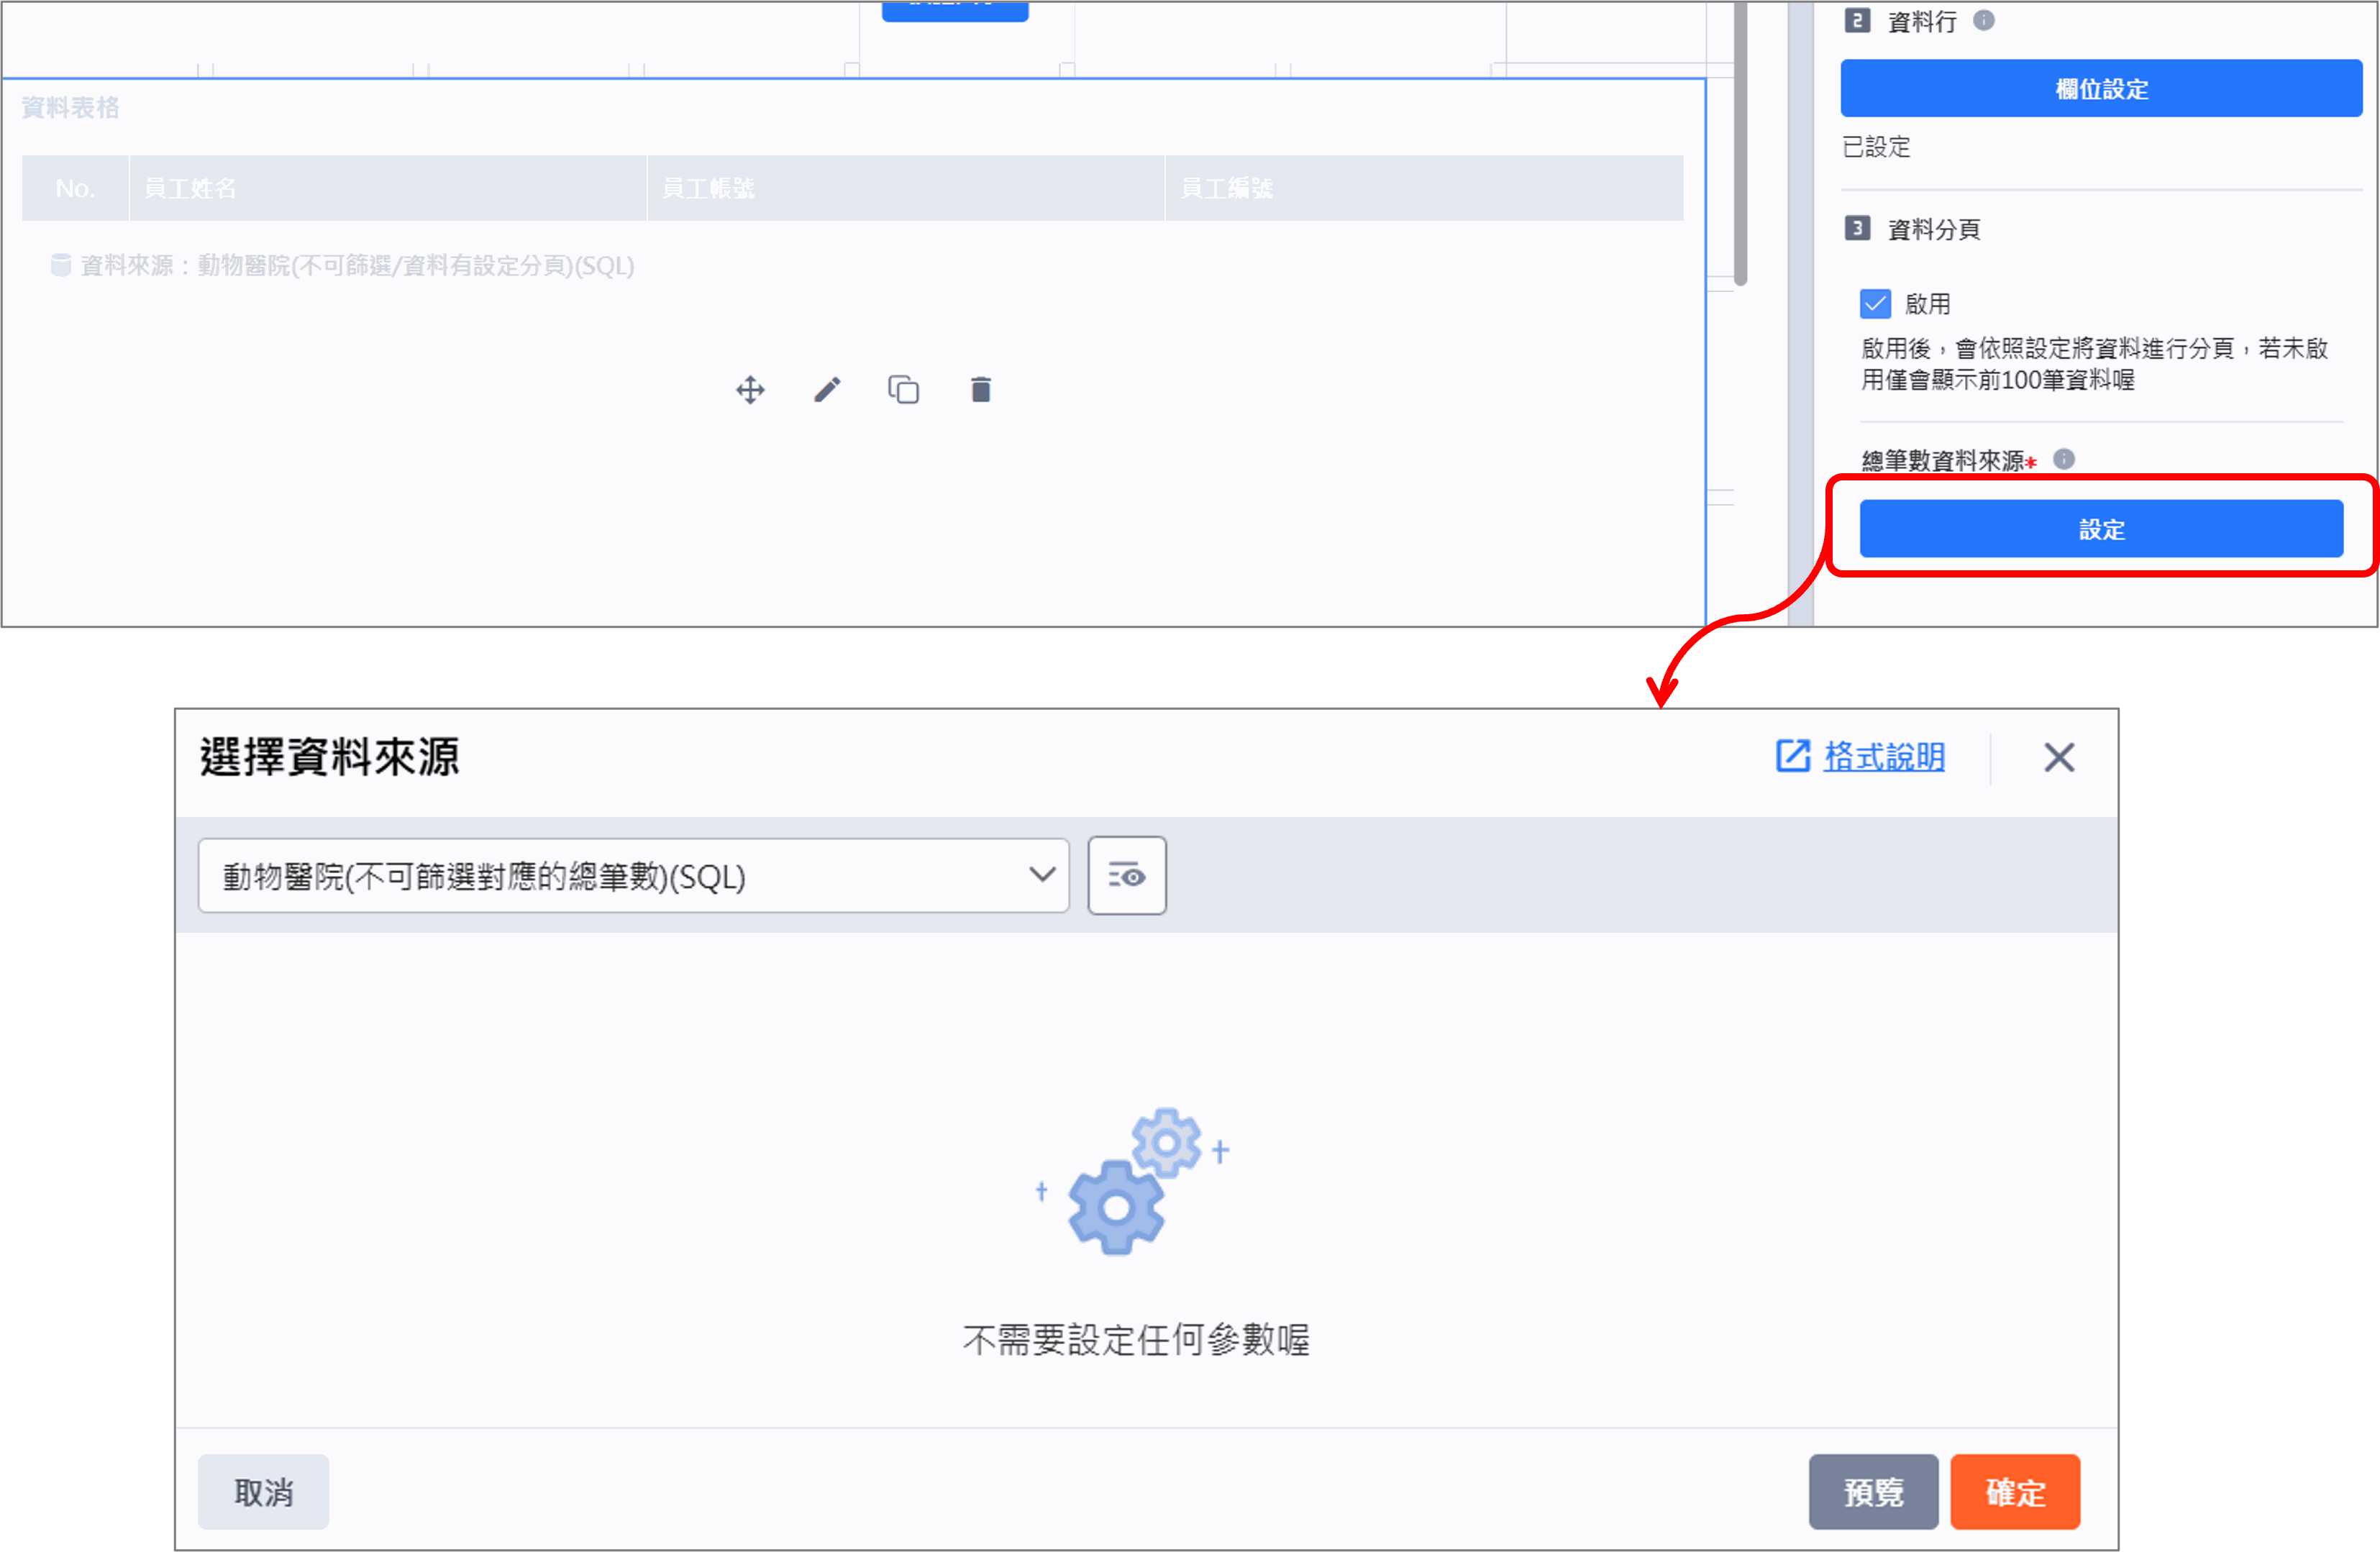This screenshot has width=2380, height=1552.
Task: Click the blue 設定 button
Action: tap(2101, 529)
